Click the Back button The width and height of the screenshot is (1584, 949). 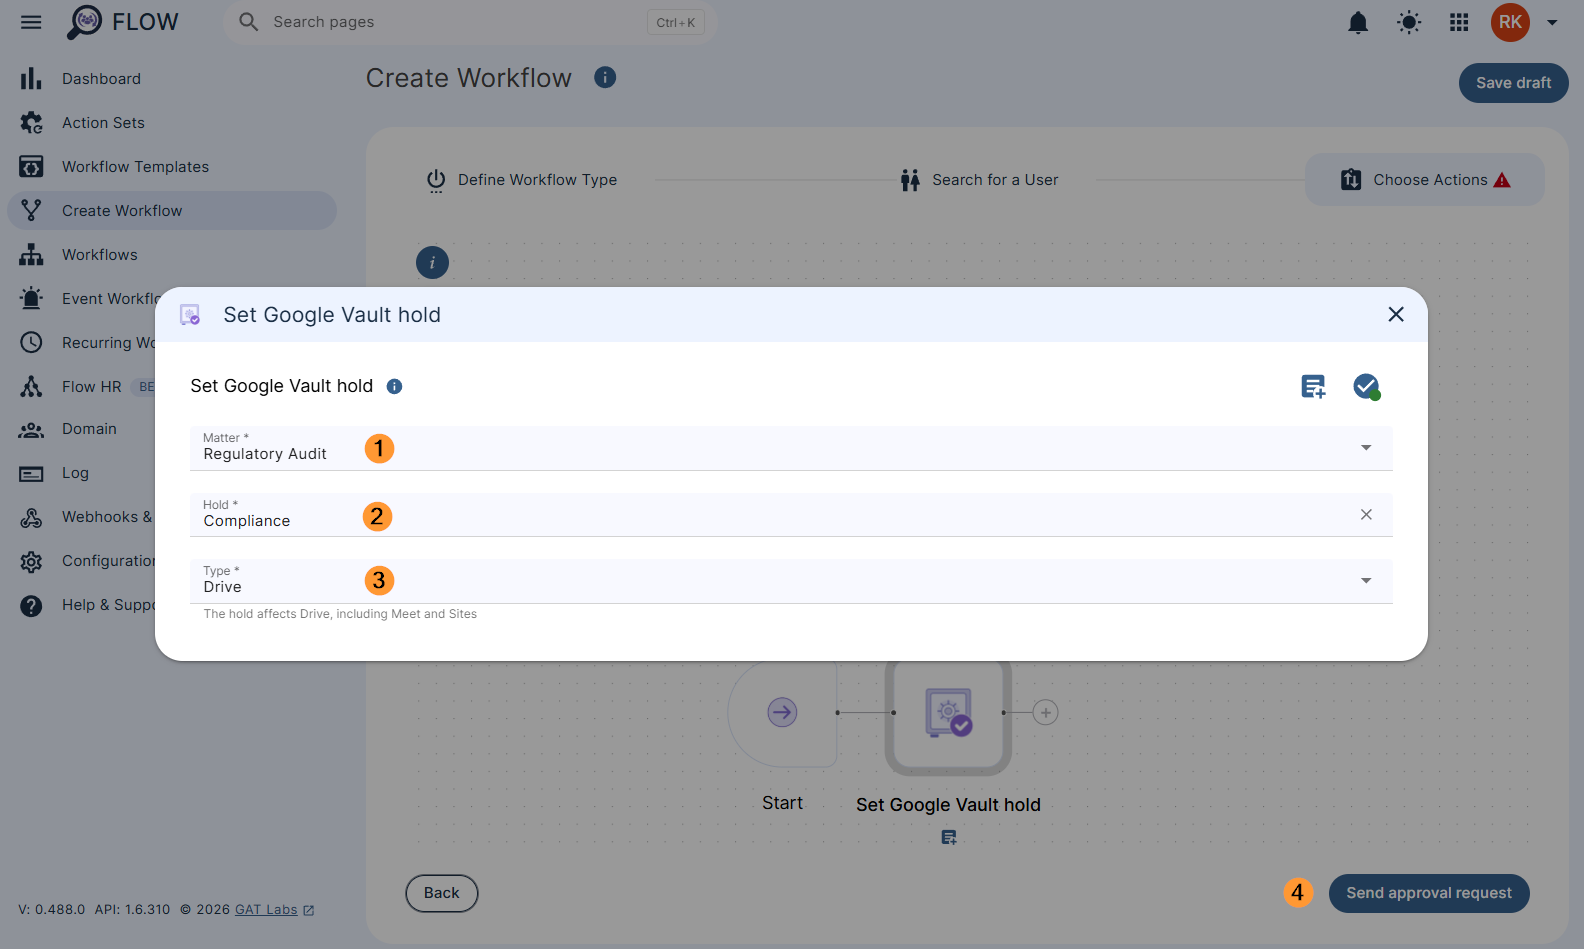point(441,893)
